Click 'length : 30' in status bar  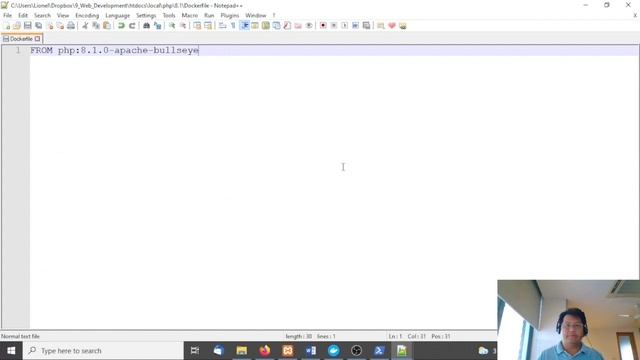[x=299, y=336]
